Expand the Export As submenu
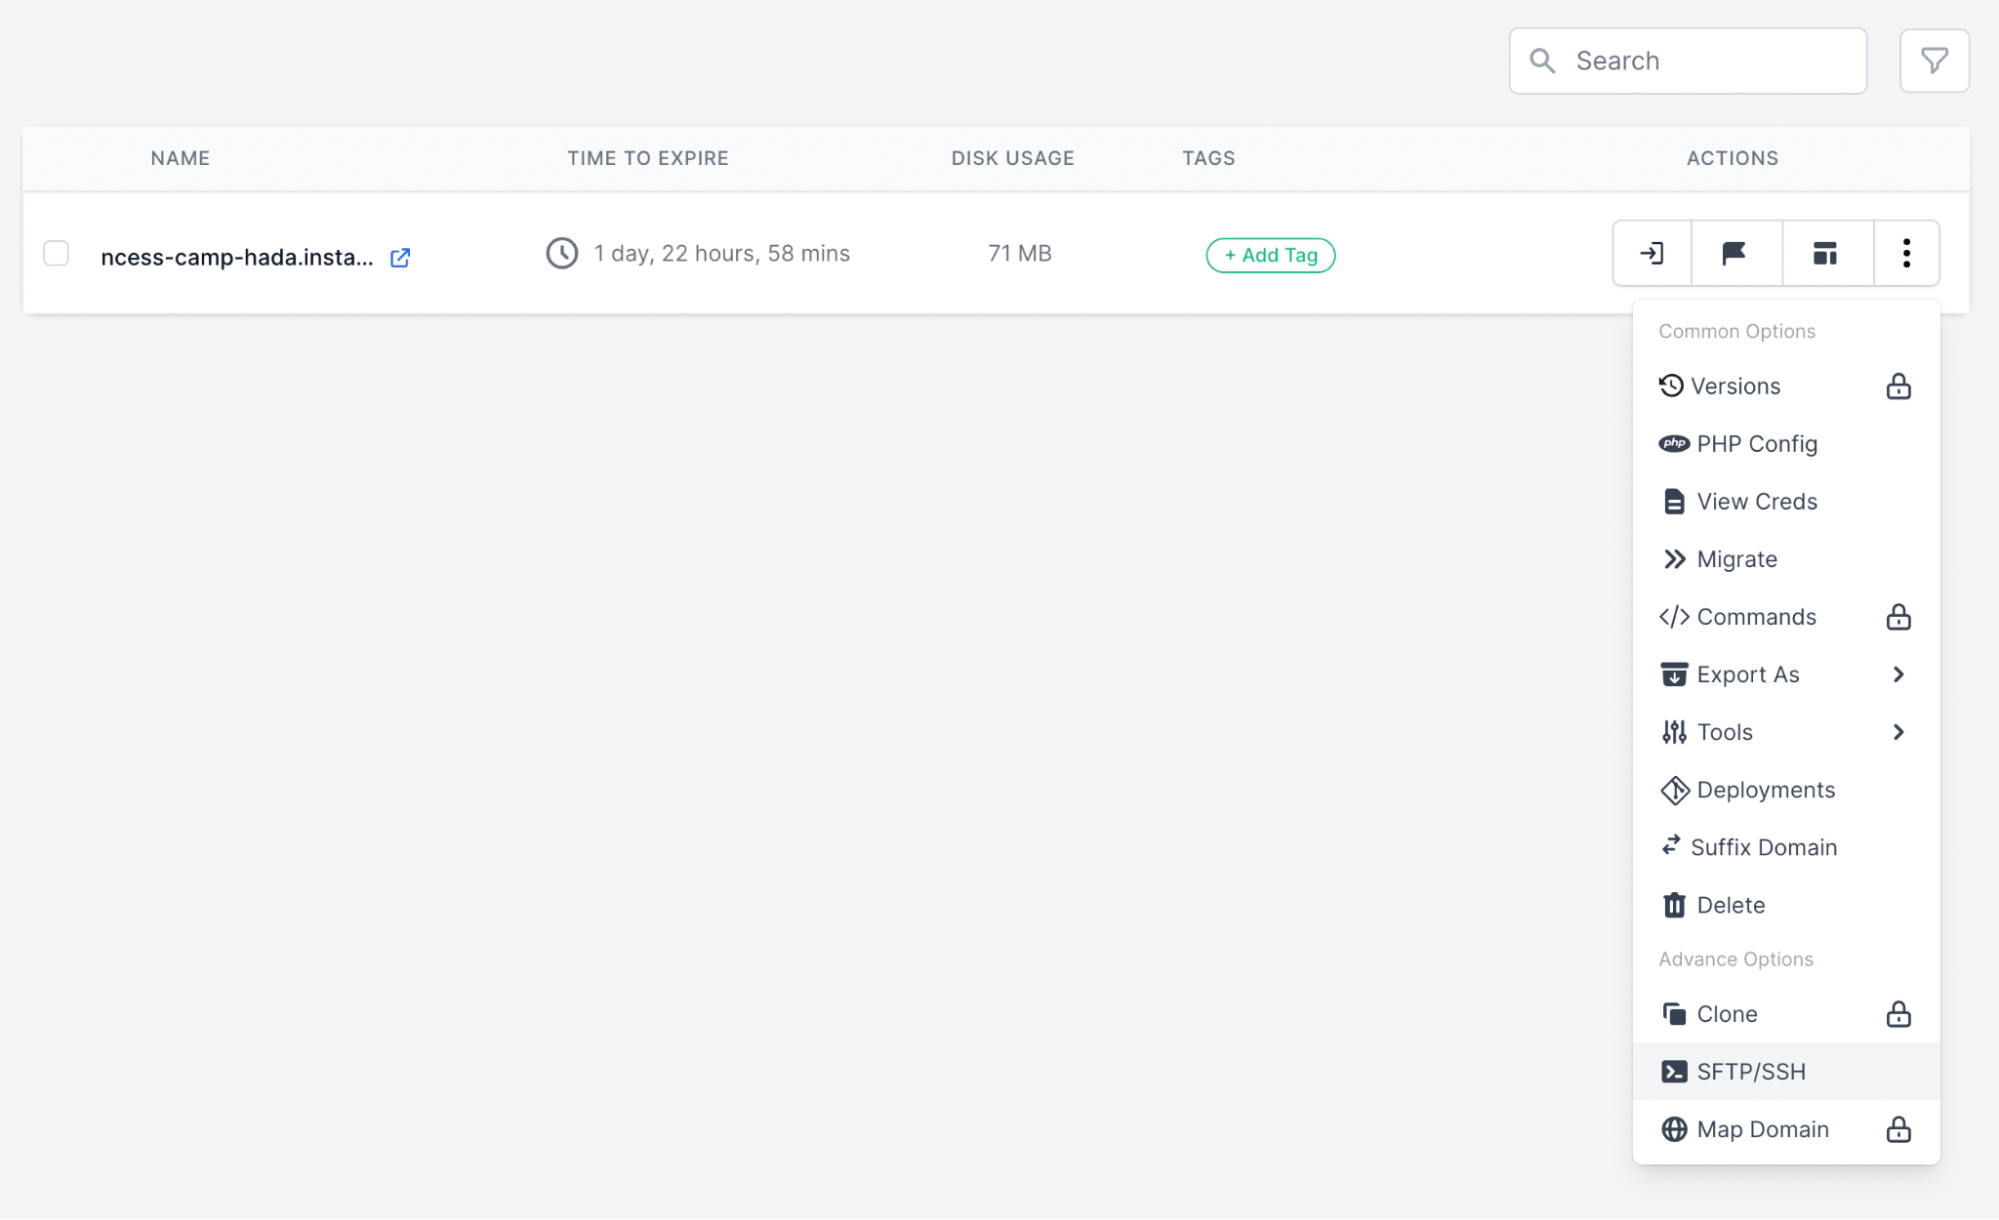 1897,674
